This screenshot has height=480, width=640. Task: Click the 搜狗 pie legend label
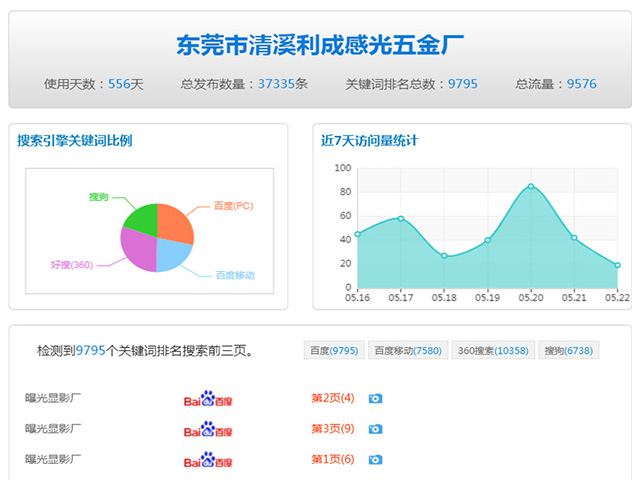click(99, 197)
